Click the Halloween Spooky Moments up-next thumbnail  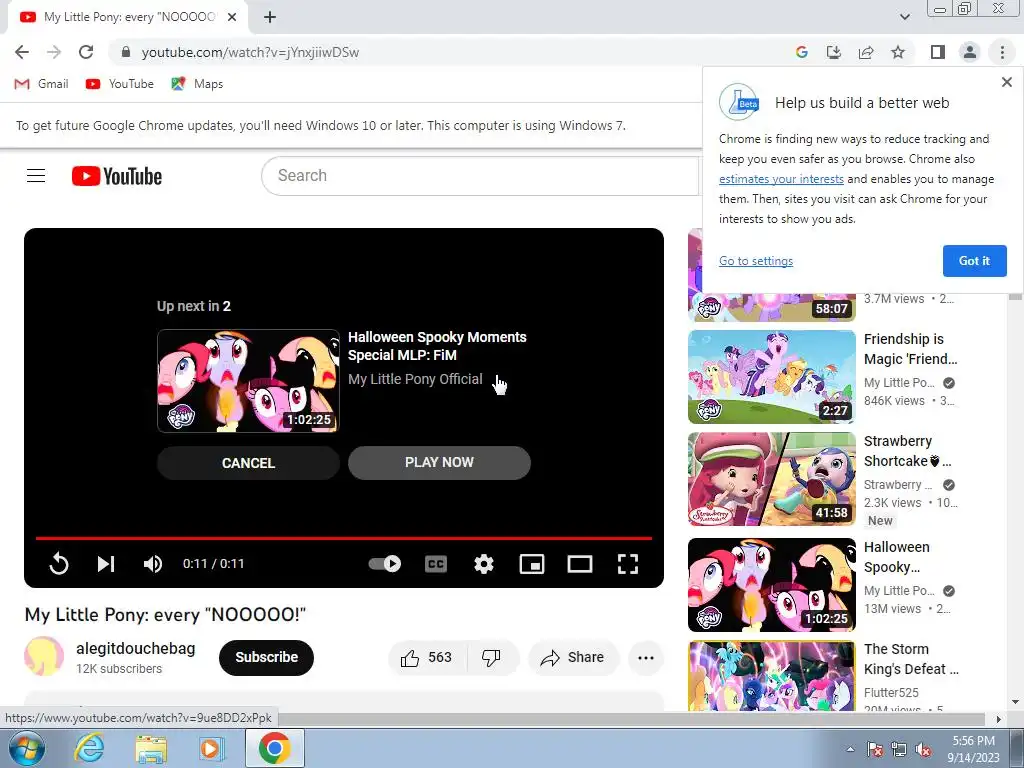coord(248,381)
